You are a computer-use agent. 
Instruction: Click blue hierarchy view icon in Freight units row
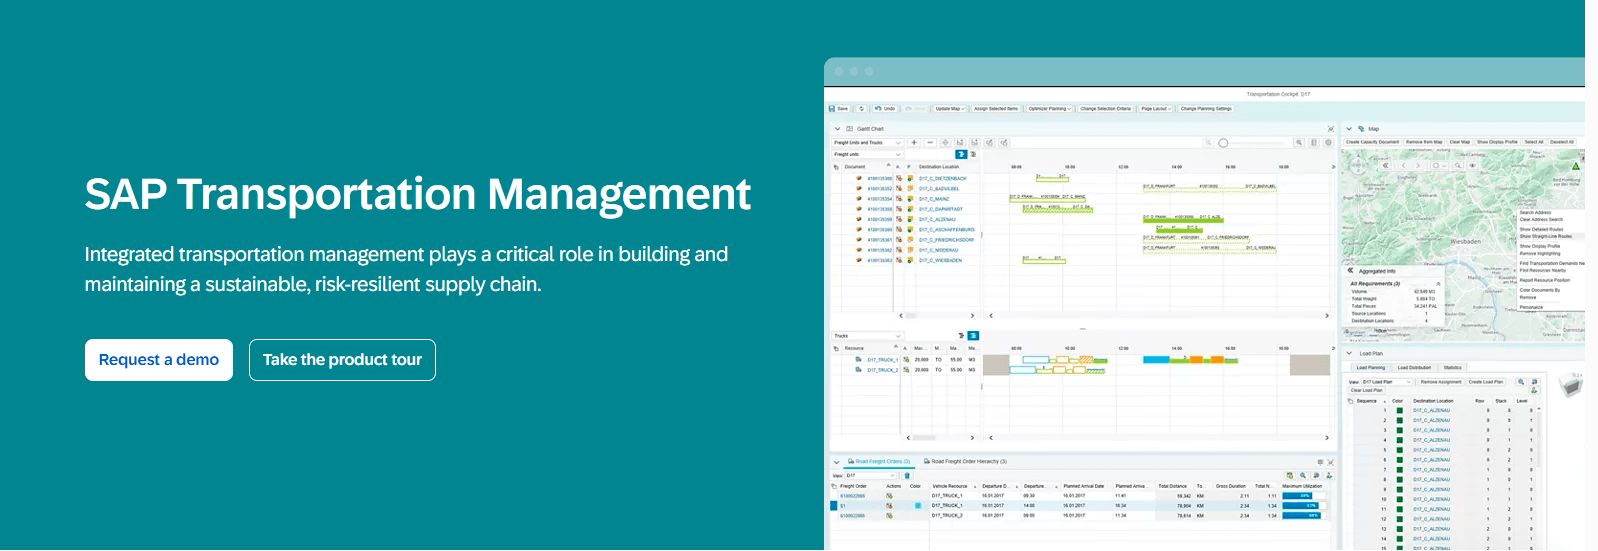point(961,154)
